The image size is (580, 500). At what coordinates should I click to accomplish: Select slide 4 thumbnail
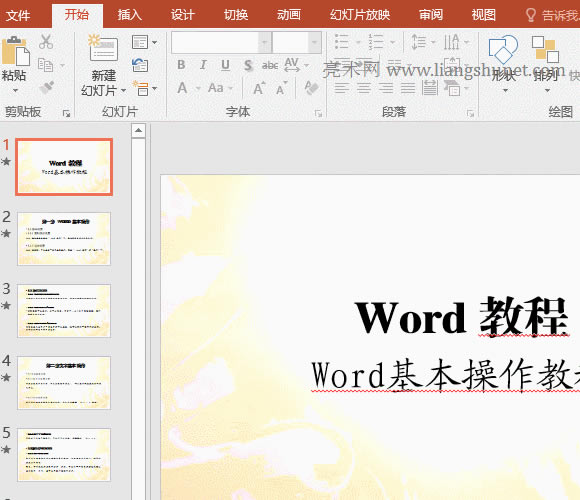(64, 383)
